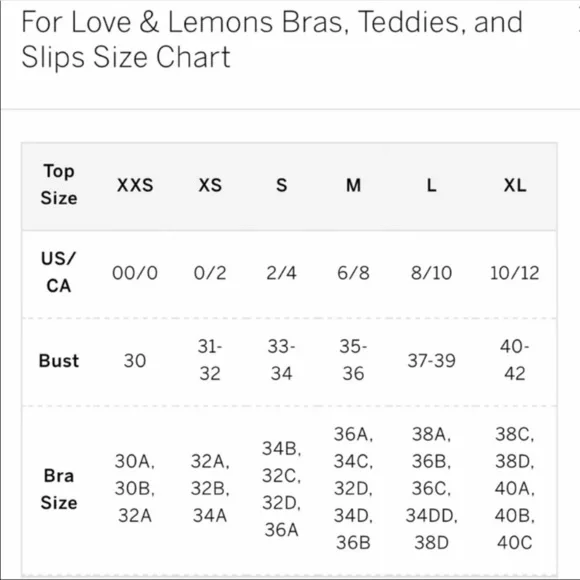Click the size chart title heading
Viewport: 580px width, 580px height.
[x=272, y=40]
